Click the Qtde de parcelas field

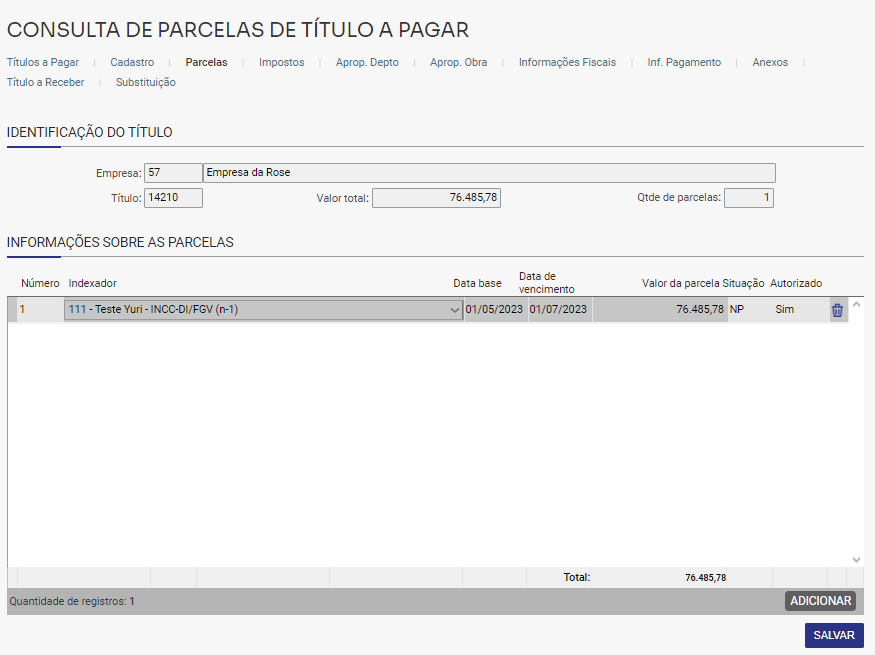tap(749, 198)
